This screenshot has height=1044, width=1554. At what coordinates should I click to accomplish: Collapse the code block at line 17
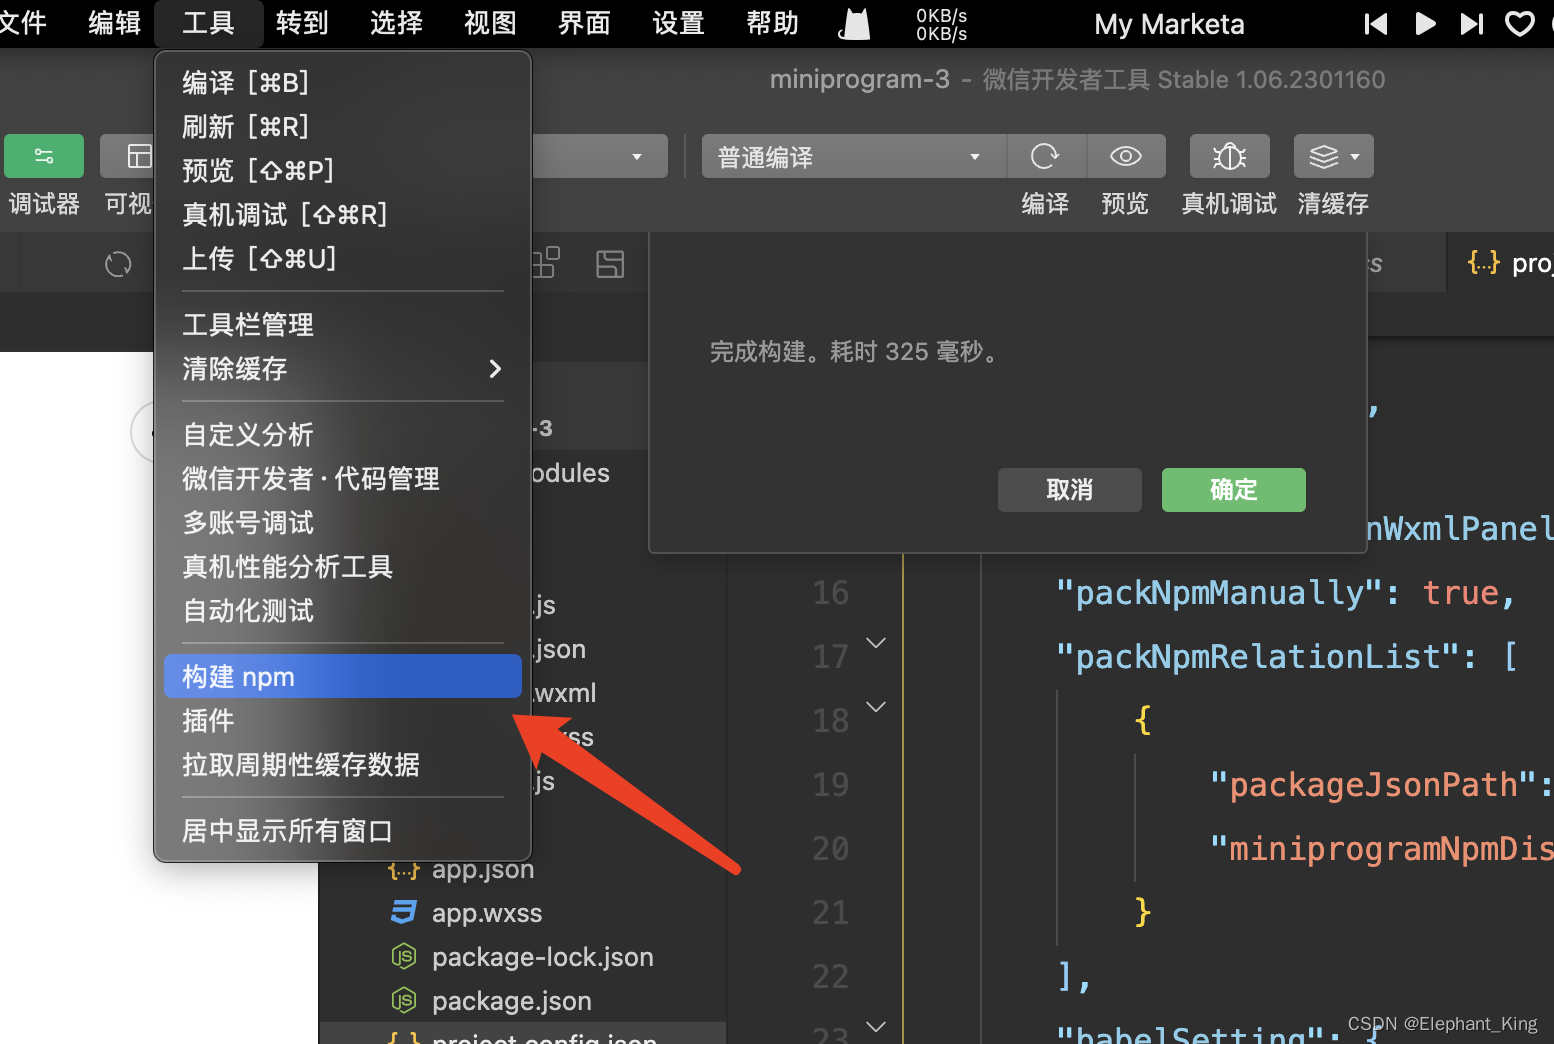[876, 643]
